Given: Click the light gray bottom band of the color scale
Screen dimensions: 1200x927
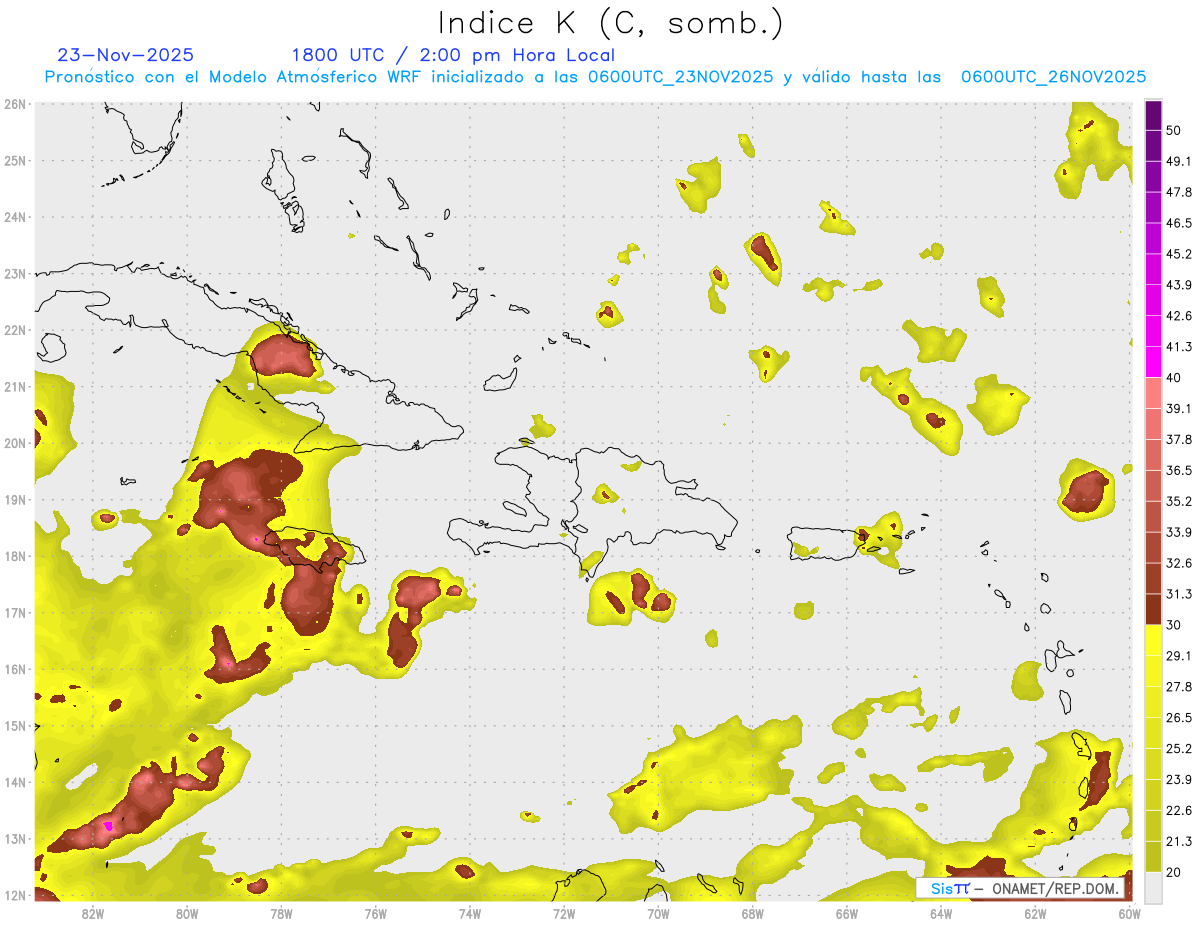Looking at the screenshot, I should point(1153,887).
